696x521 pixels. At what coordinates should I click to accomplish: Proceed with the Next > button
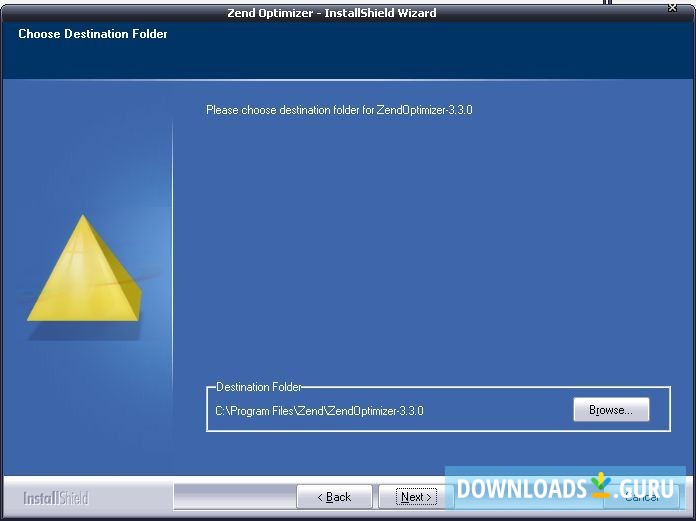click(x=416, y=497)
